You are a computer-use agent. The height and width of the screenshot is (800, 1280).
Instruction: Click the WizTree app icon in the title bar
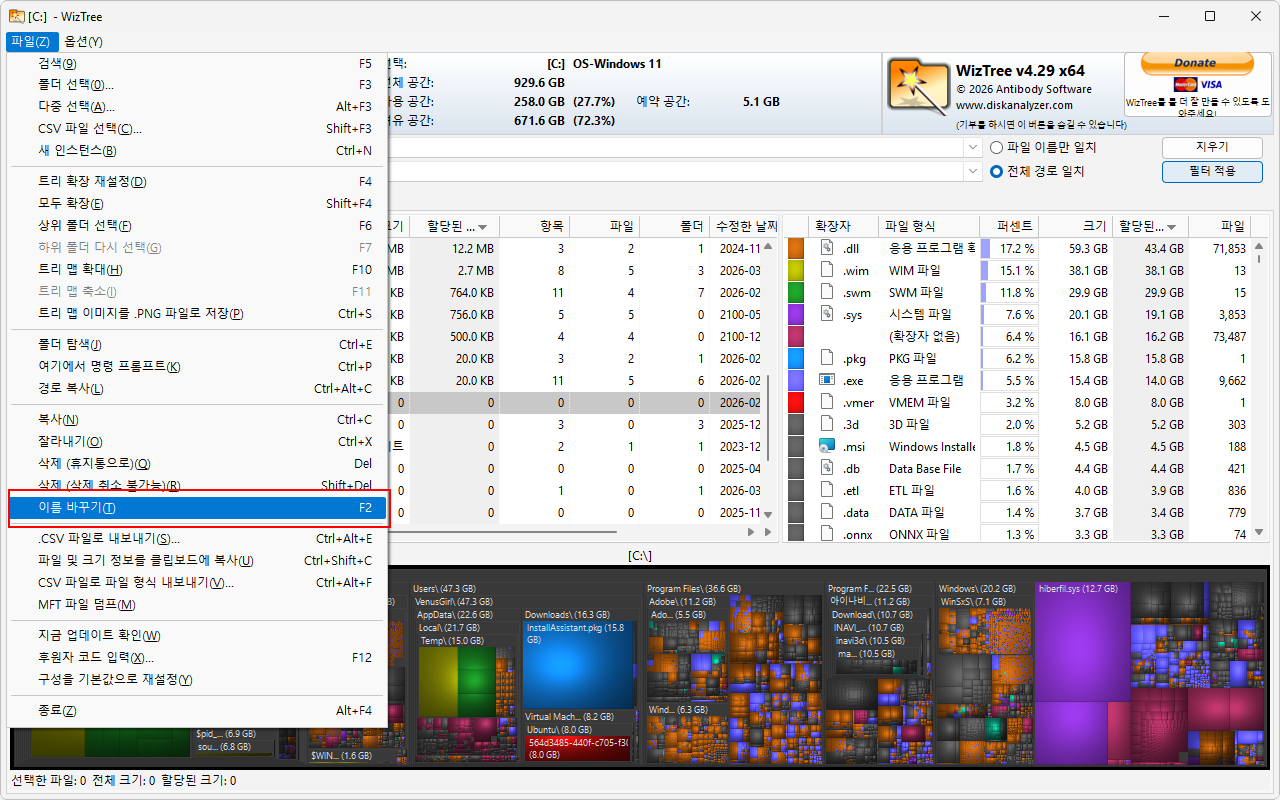tap(17, 16)
